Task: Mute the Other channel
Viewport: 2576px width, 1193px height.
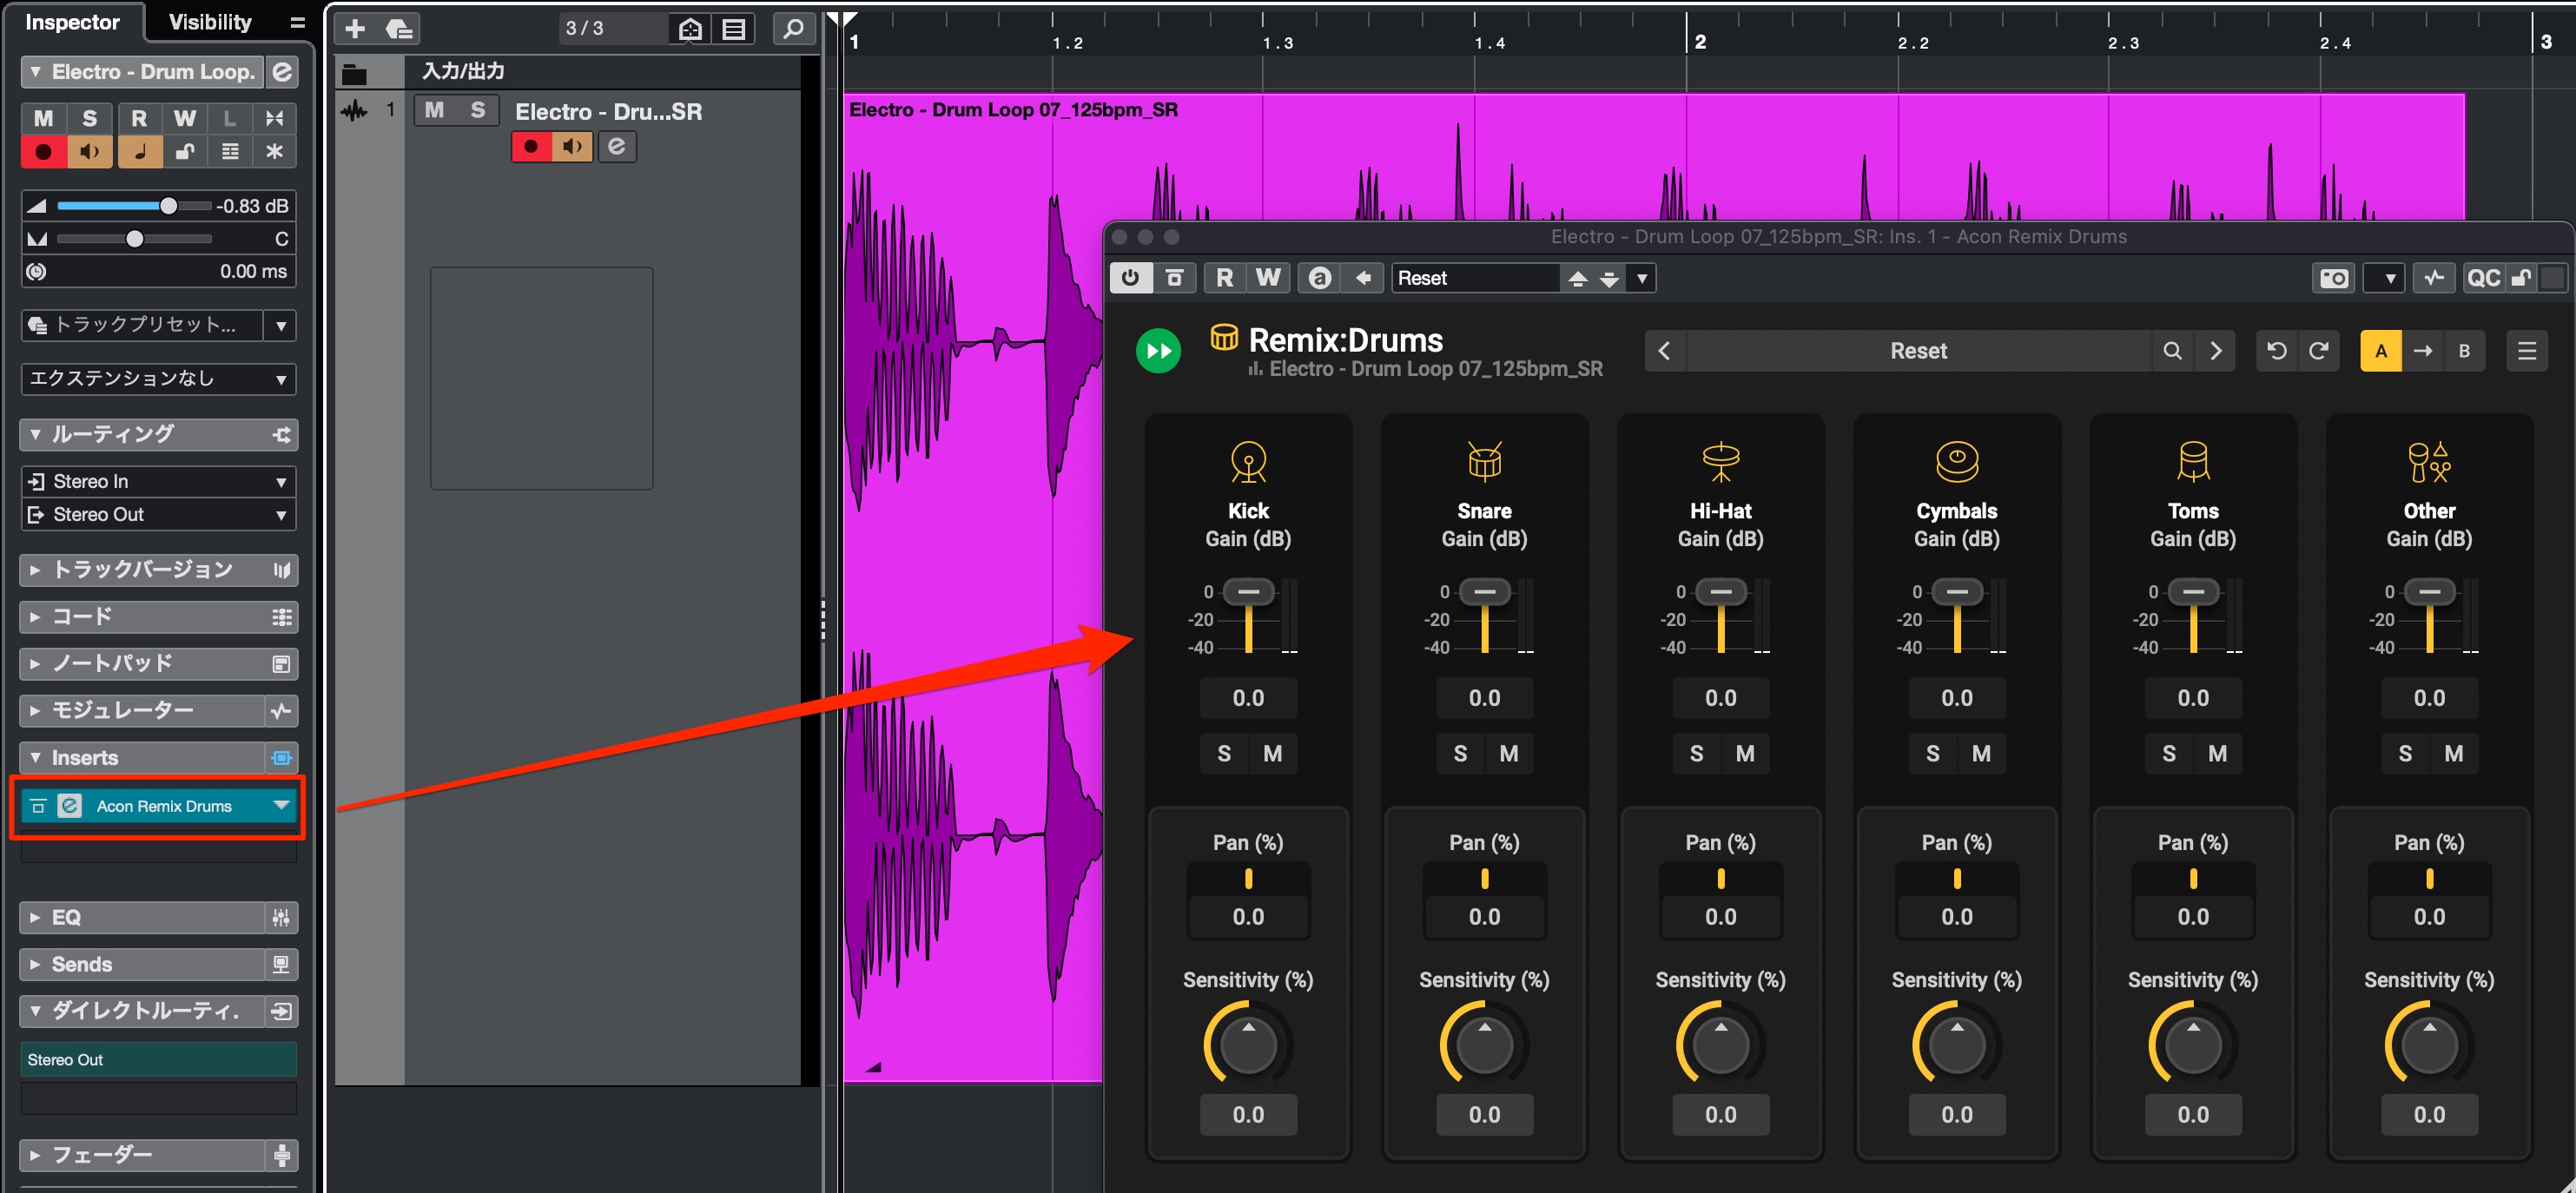Action: tap(2454, 754)
